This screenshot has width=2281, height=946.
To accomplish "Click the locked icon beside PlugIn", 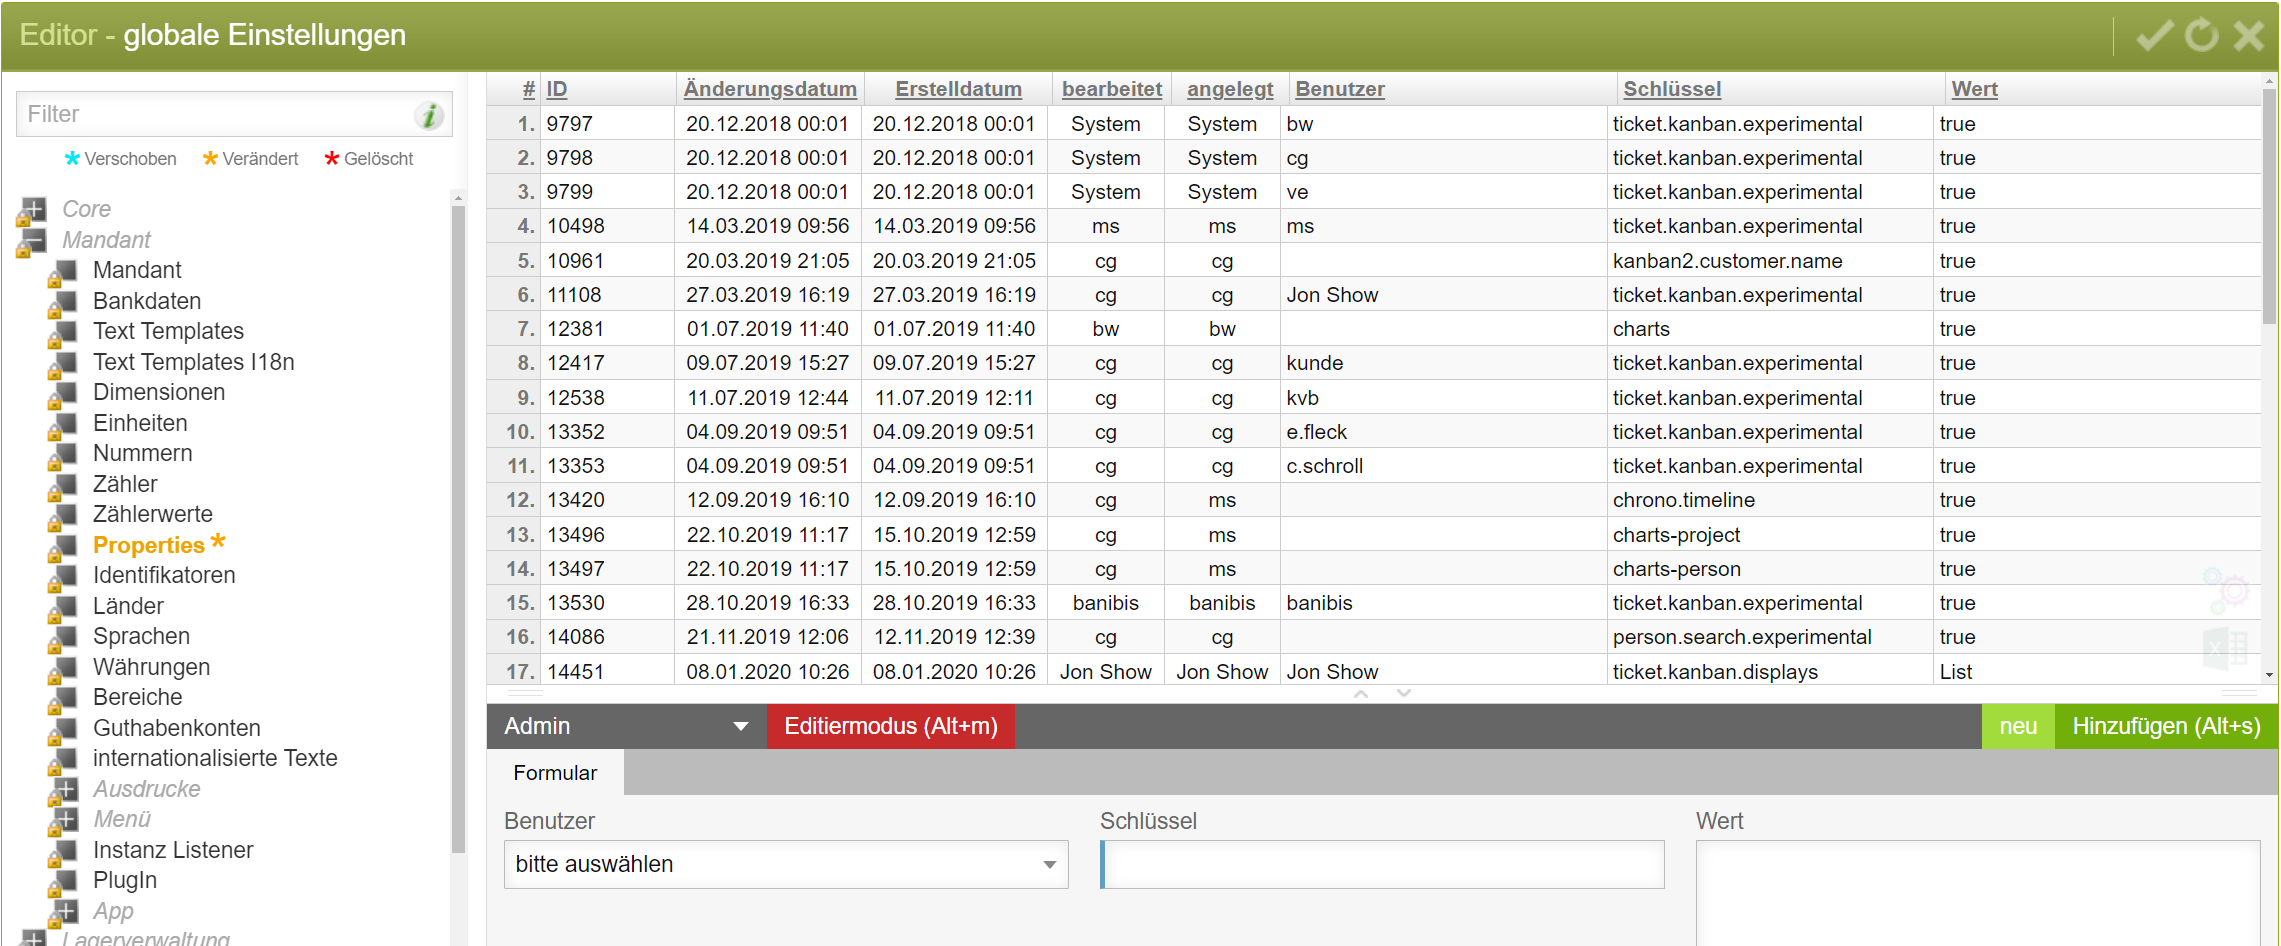I will pos(62,881).
